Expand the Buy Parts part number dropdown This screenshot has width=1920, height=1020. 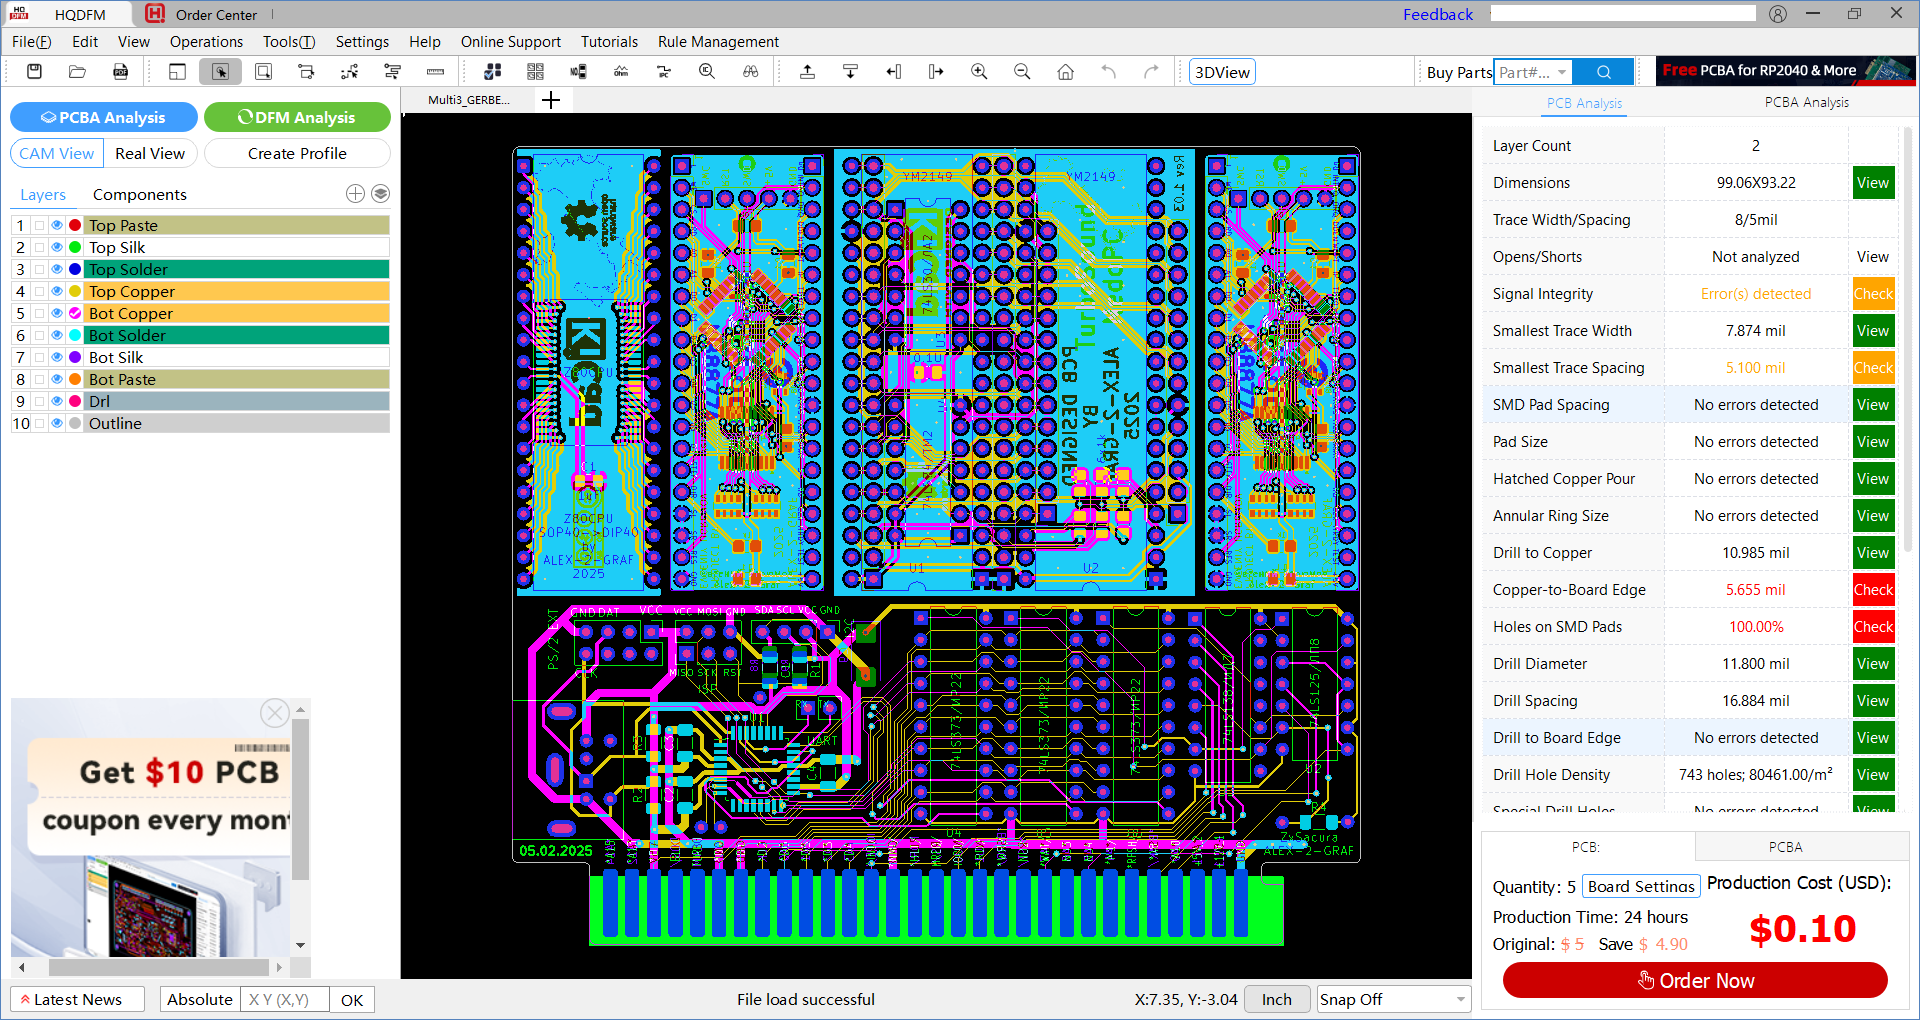(1561, 72)
